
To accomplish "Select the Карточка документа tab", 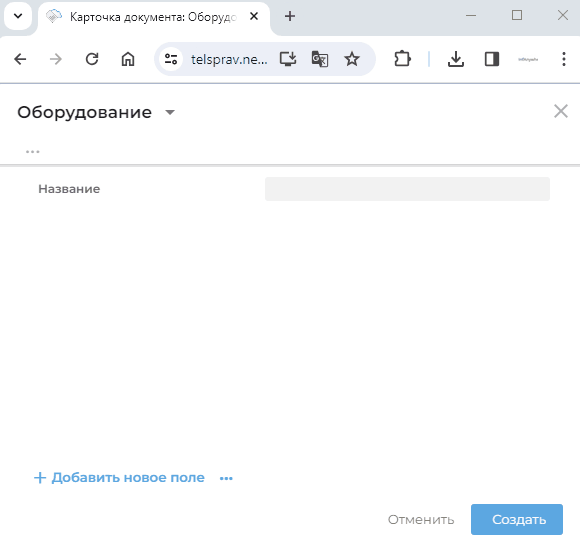I will (x=153, y=17).
